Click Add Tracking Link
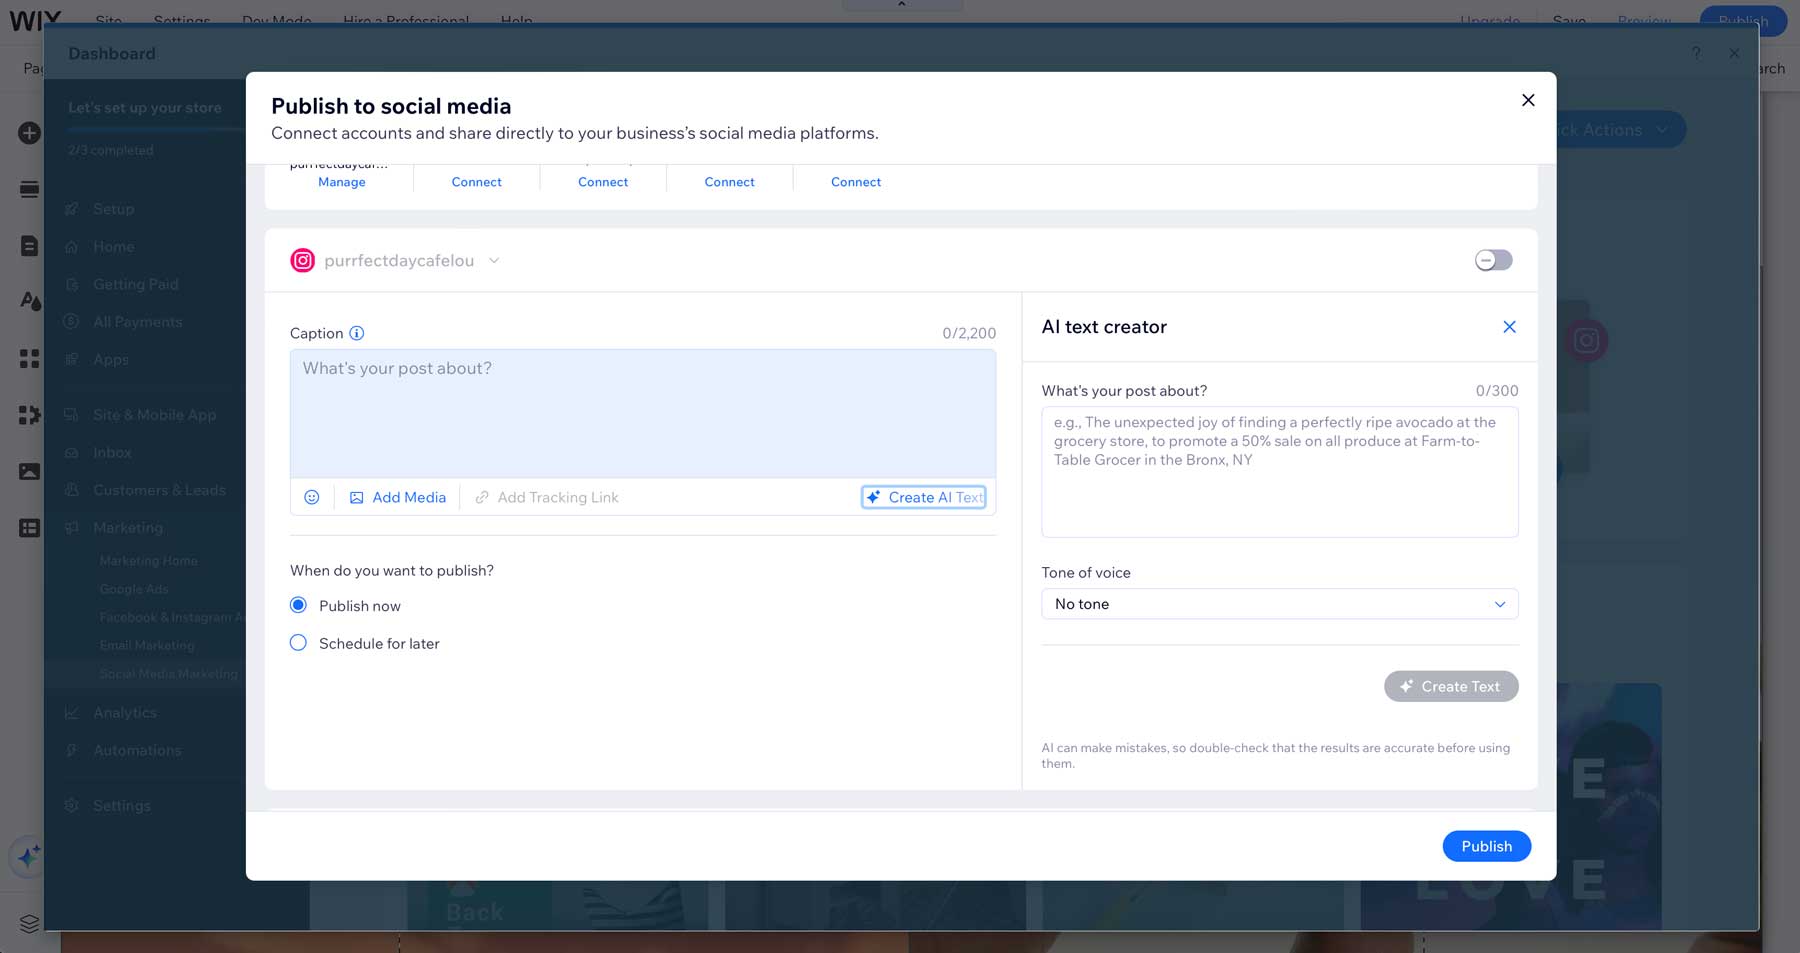 click(x=547, y=497)
